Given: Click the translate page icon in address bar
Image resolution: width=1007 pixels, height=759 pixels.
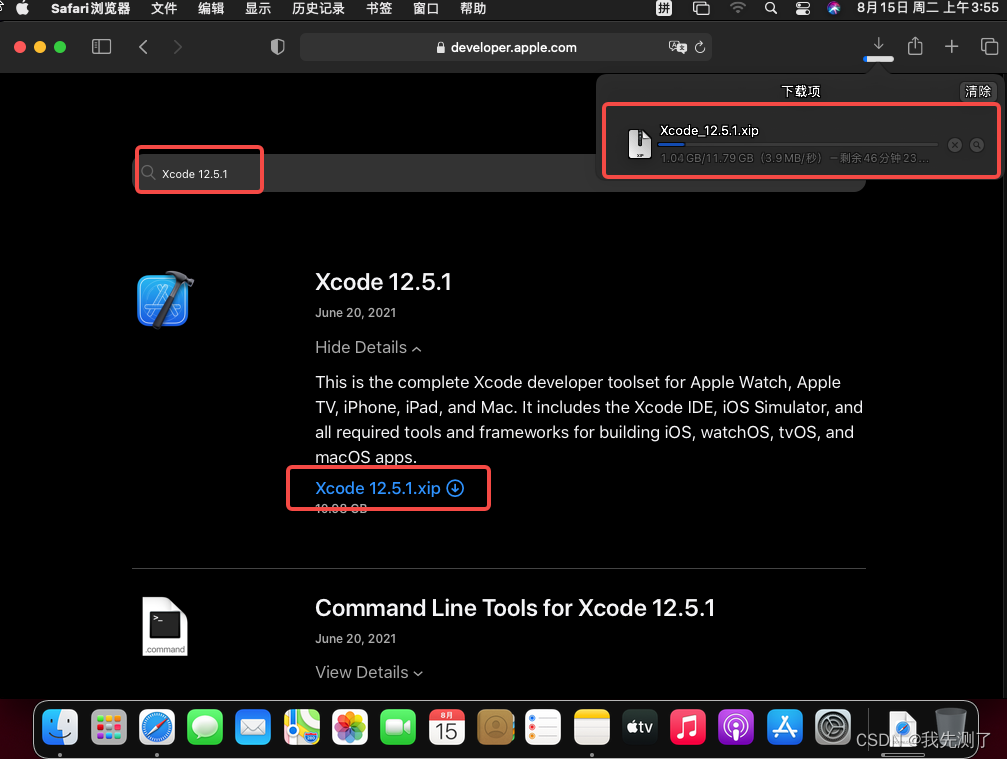Looking at the screenshot, I should pyautogui.click(x=678, y=47).
